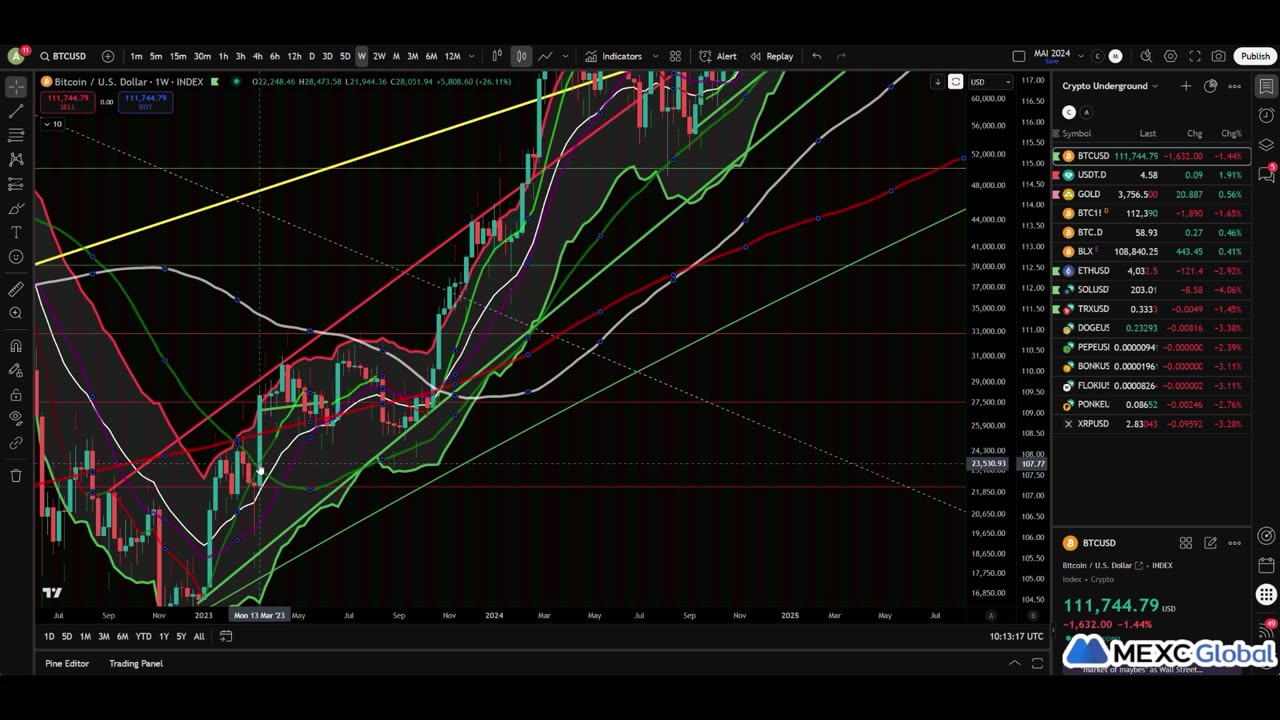Click the redo arrow
Image resolution: width=1280 pixels, height=720 pixels.
(x=841, y=56)
